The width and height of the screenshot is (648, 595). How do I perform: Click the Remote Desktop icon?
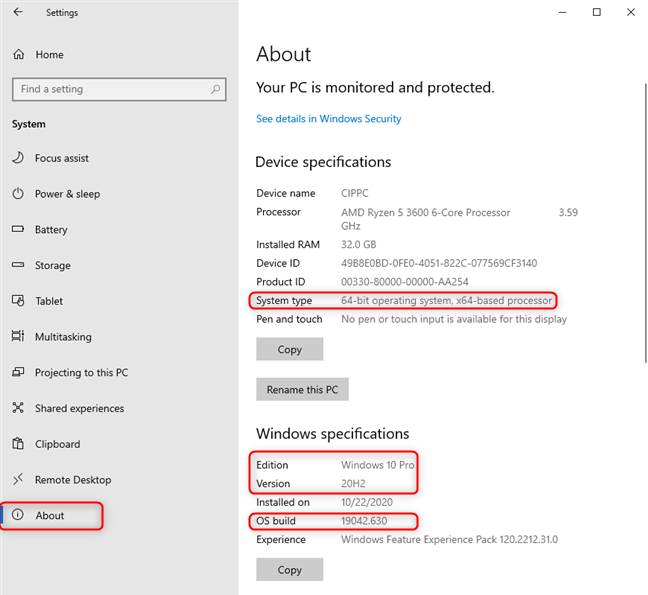click(x=18, y=479)
